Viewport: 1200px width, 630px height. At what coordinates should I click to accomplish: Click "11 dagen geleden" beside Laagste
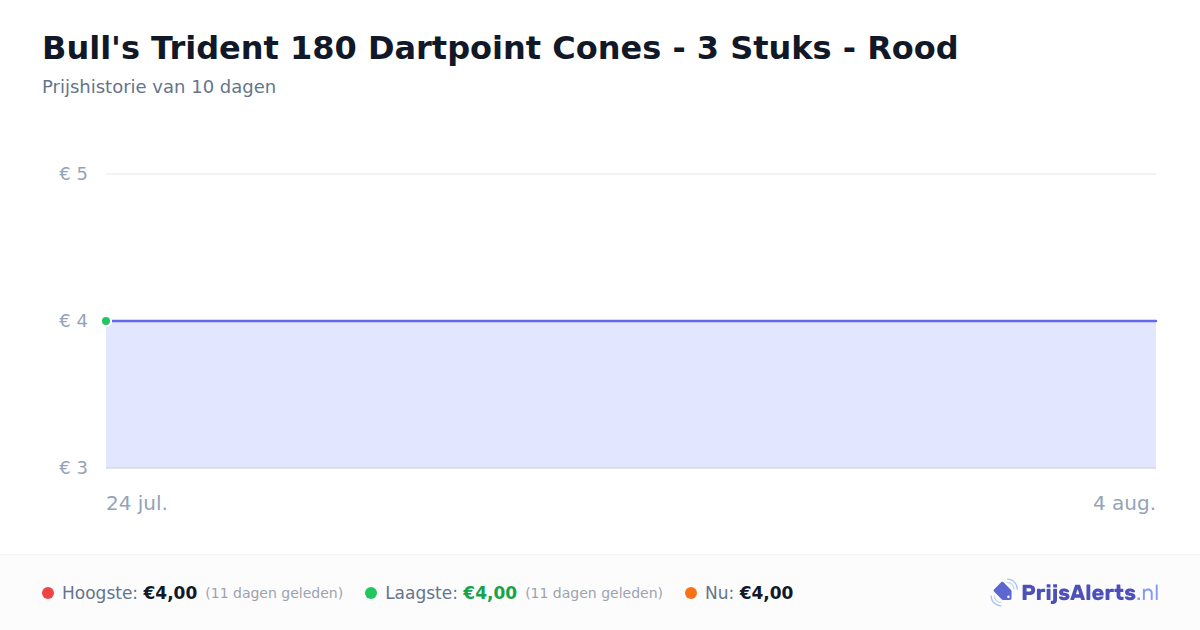[594, 593]
